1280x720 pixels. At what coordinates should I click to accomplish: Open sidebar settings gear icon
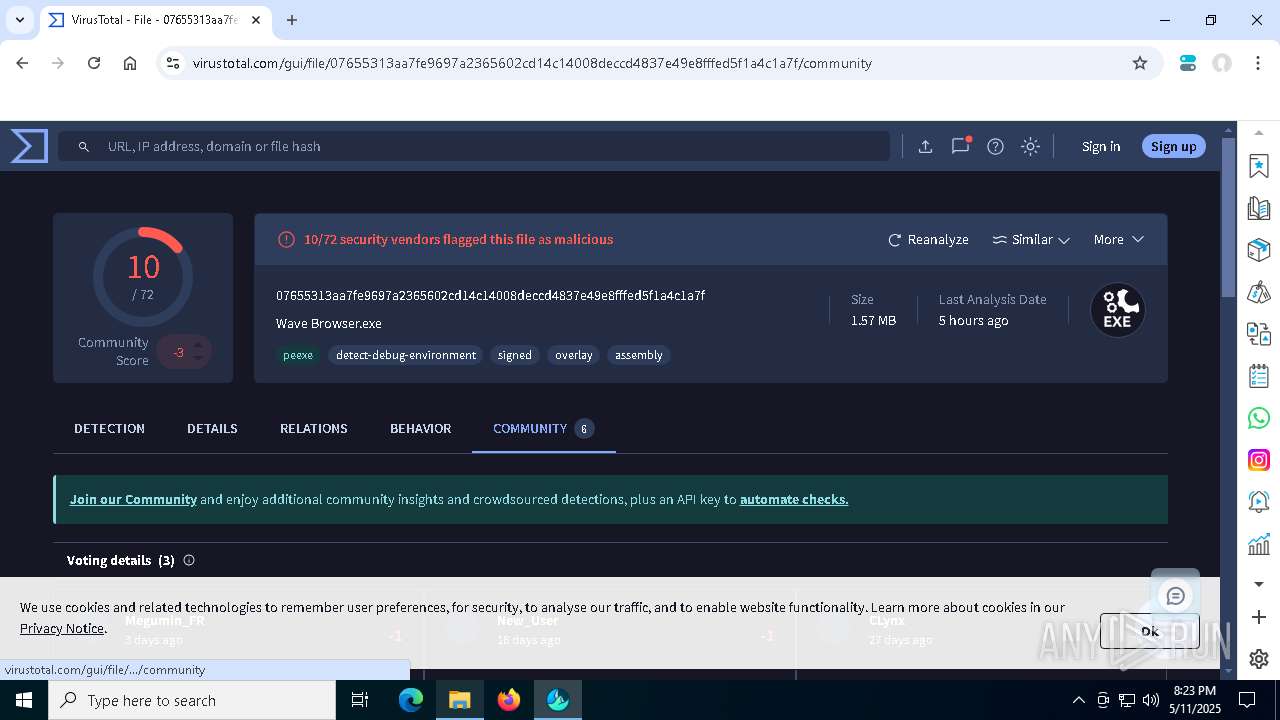pos(1259,659)
